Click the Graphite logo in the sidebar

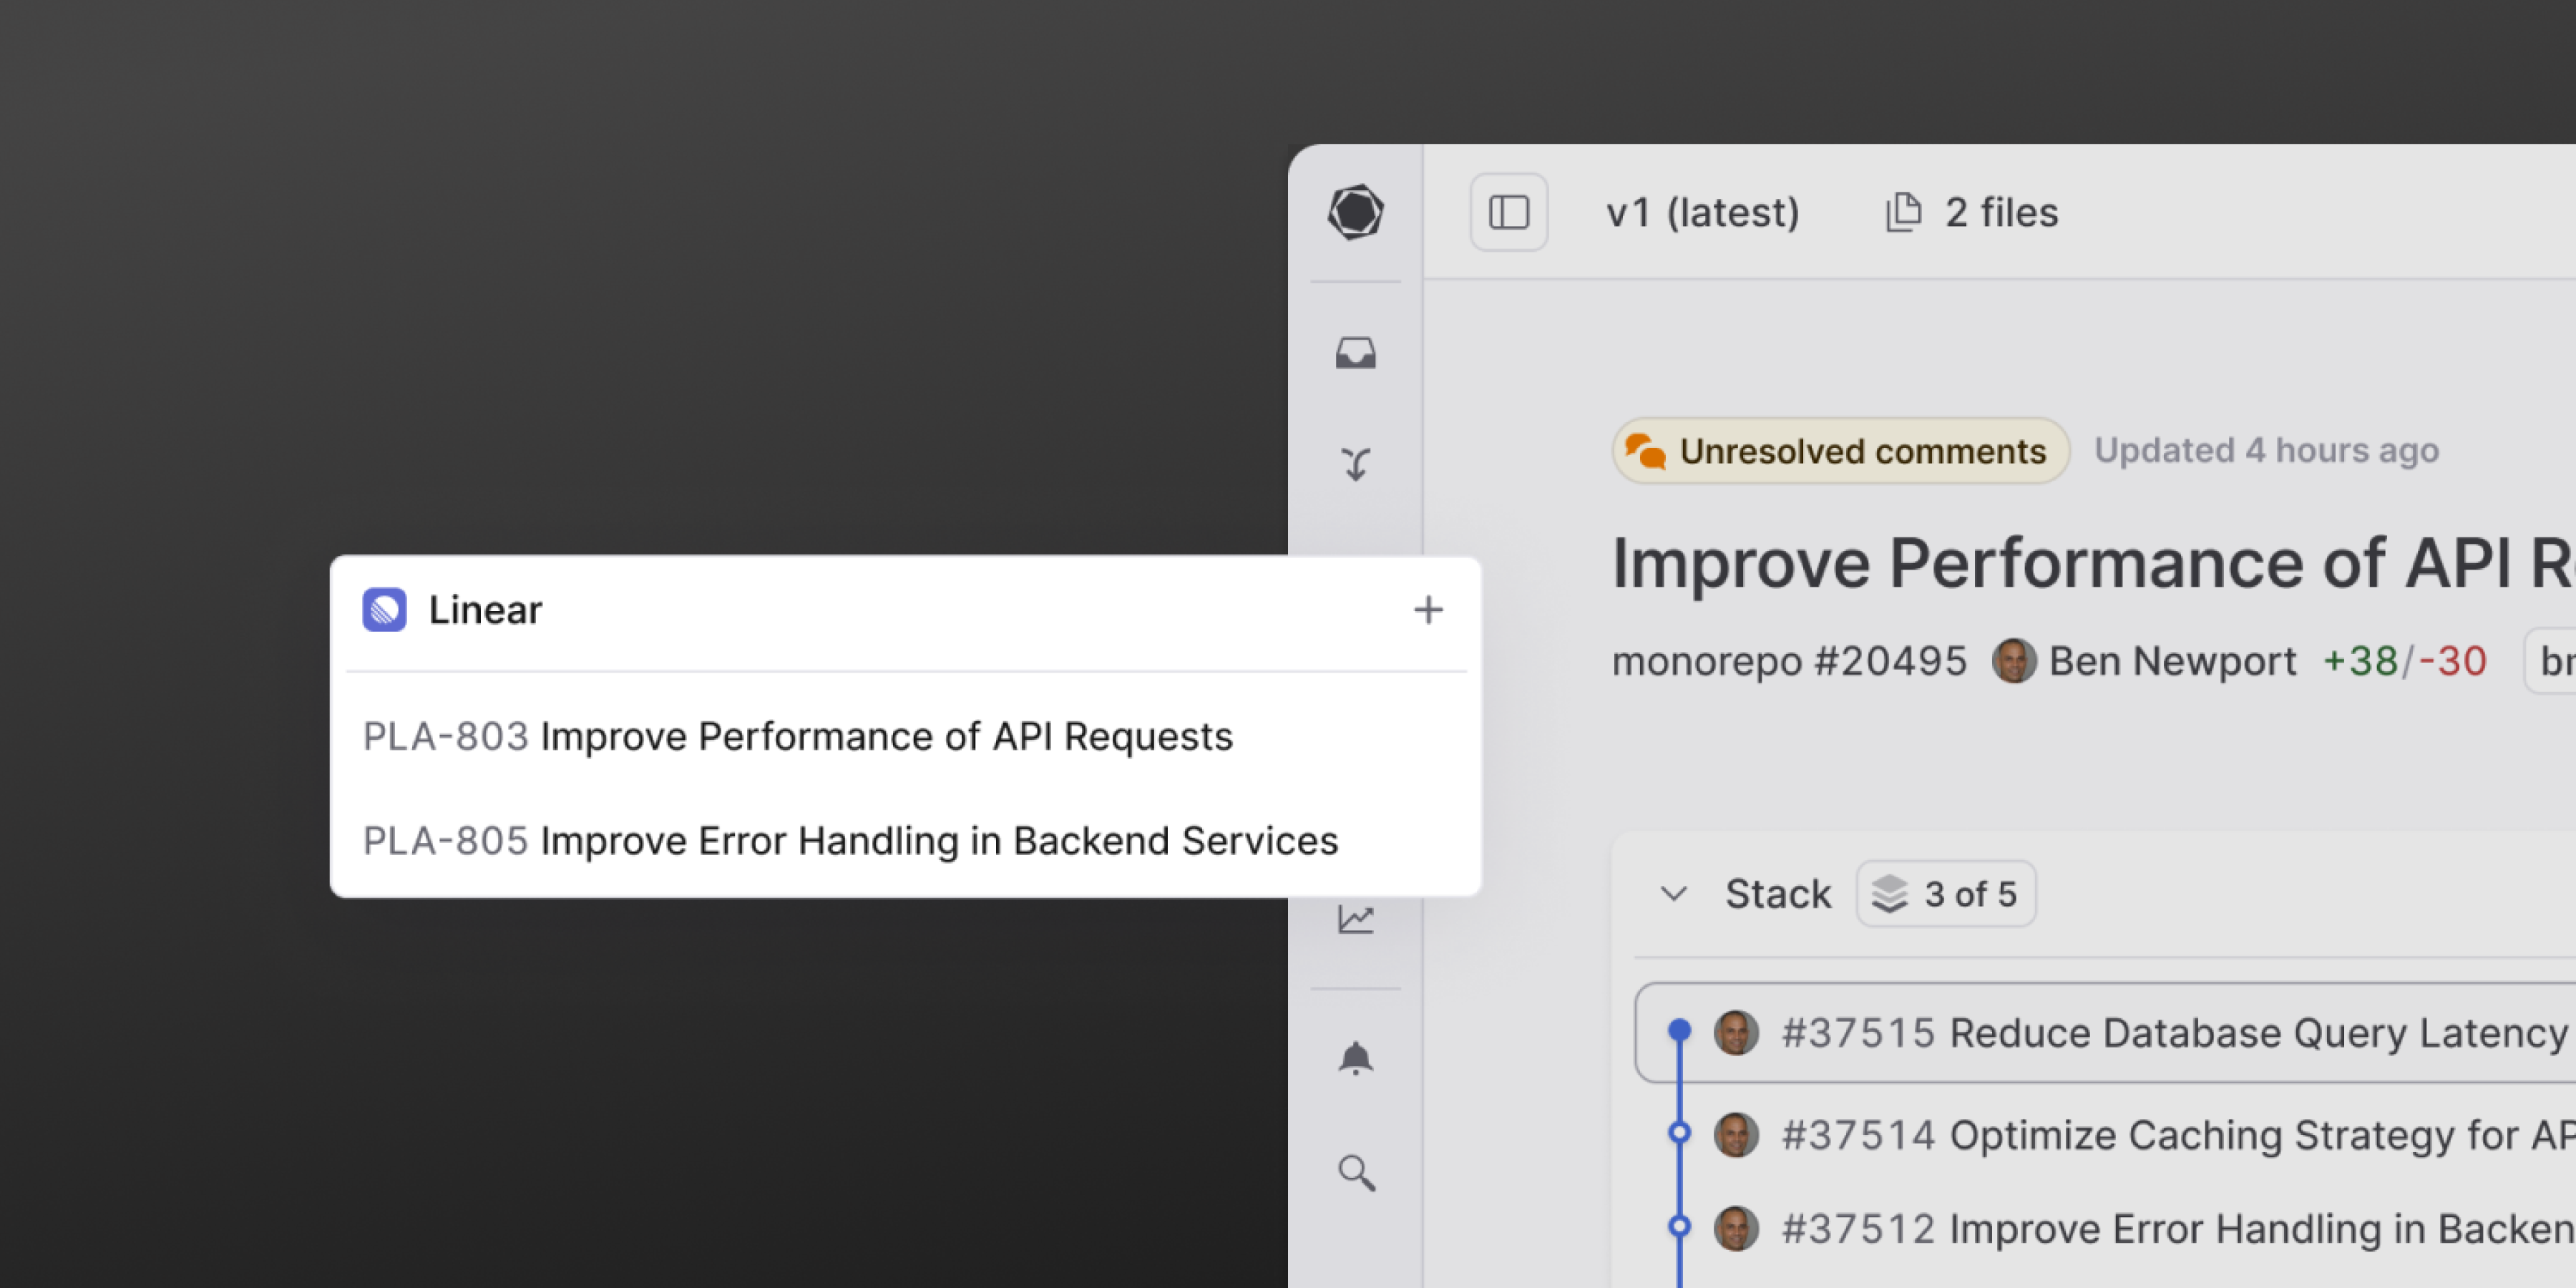[x=1356, y=212]
